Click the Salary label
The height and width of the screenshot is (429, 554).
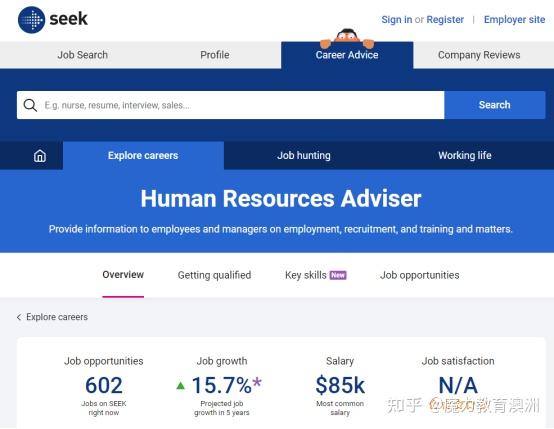click(340, 361)
